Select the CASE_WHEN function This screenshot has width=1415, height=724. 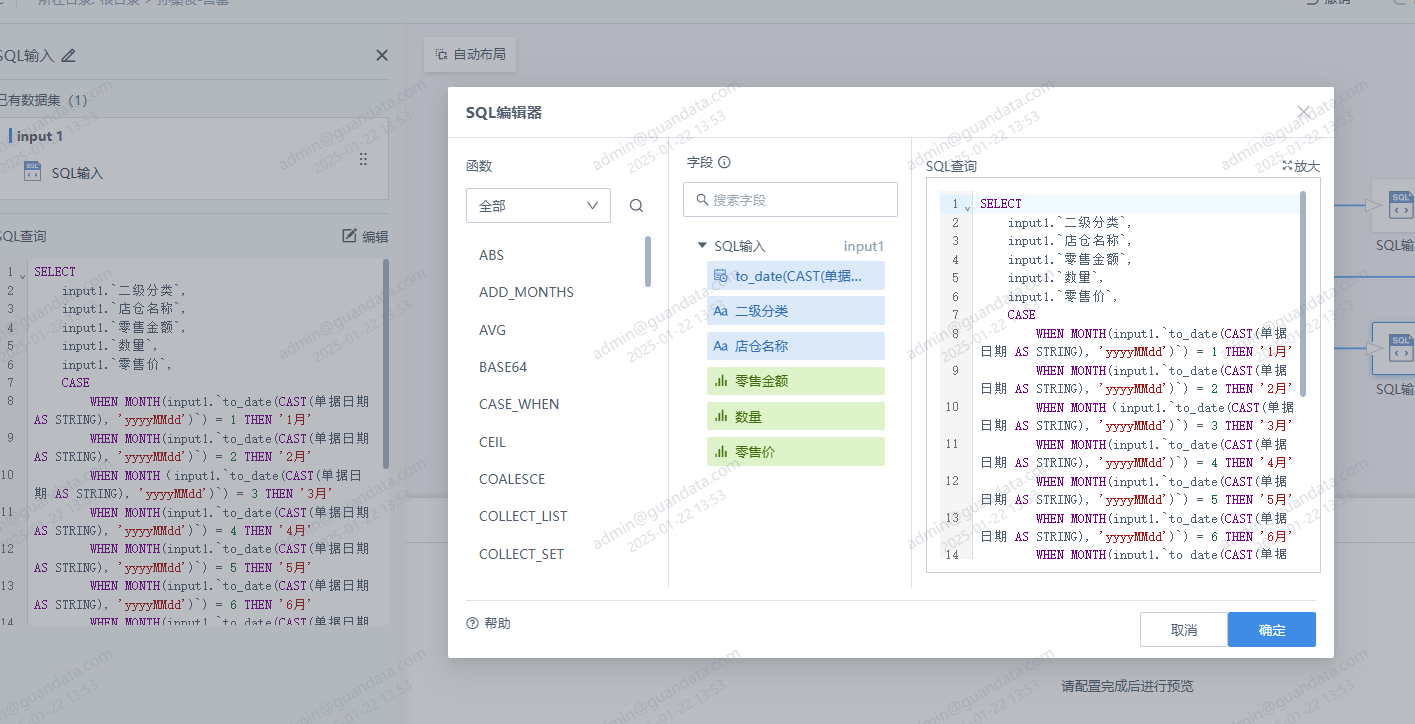click(519, 404)
